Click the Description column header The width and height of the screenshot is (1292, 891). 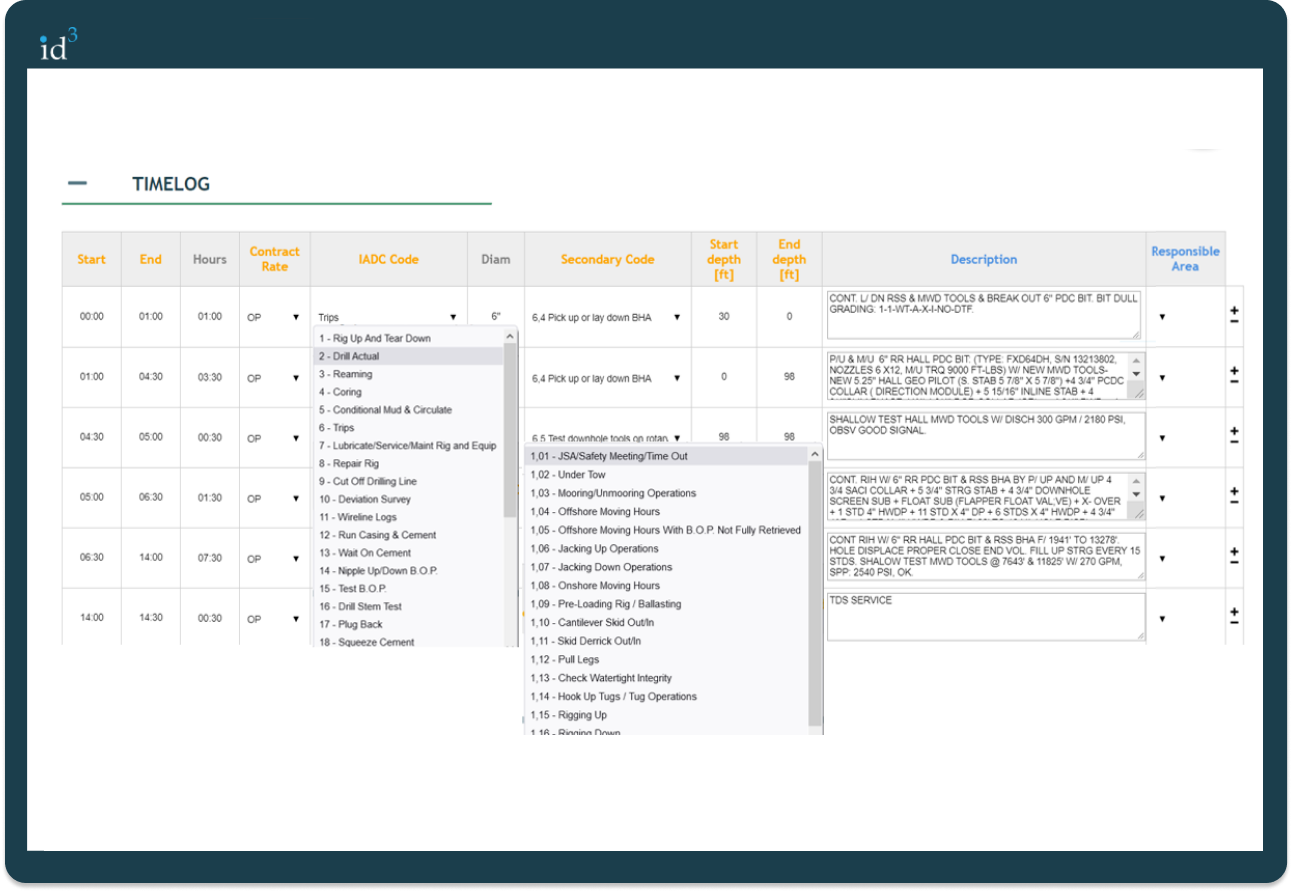[984, 259]
